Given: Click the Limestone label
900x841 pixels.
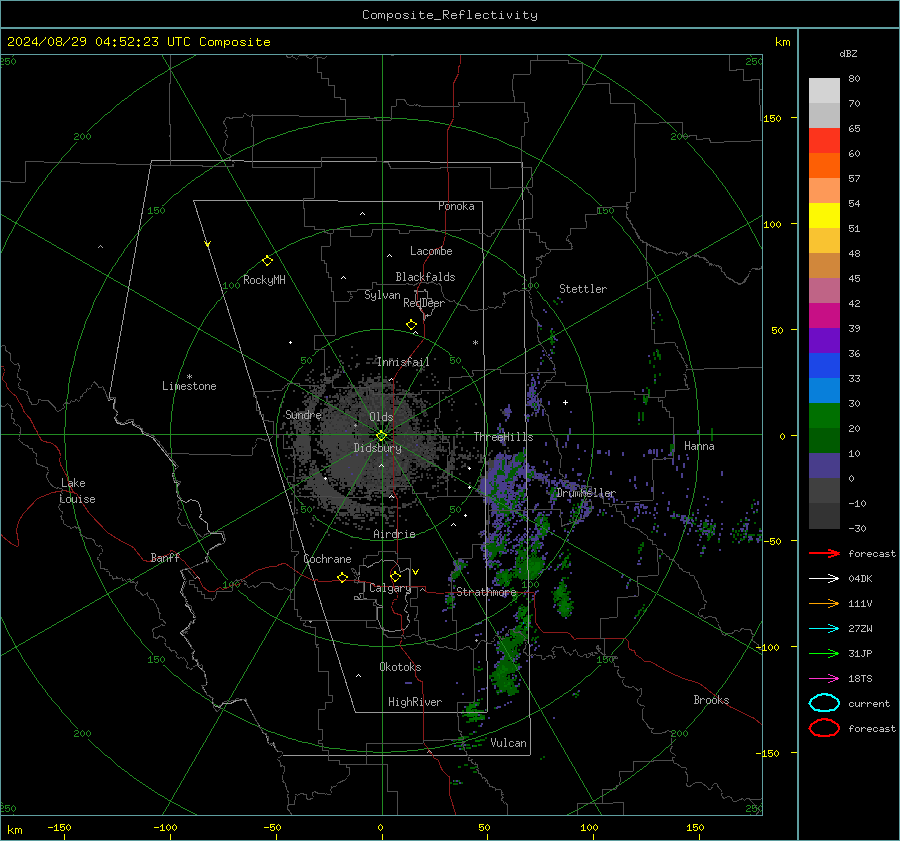Looking at the screenshot, I should click(x=189, y=386).
